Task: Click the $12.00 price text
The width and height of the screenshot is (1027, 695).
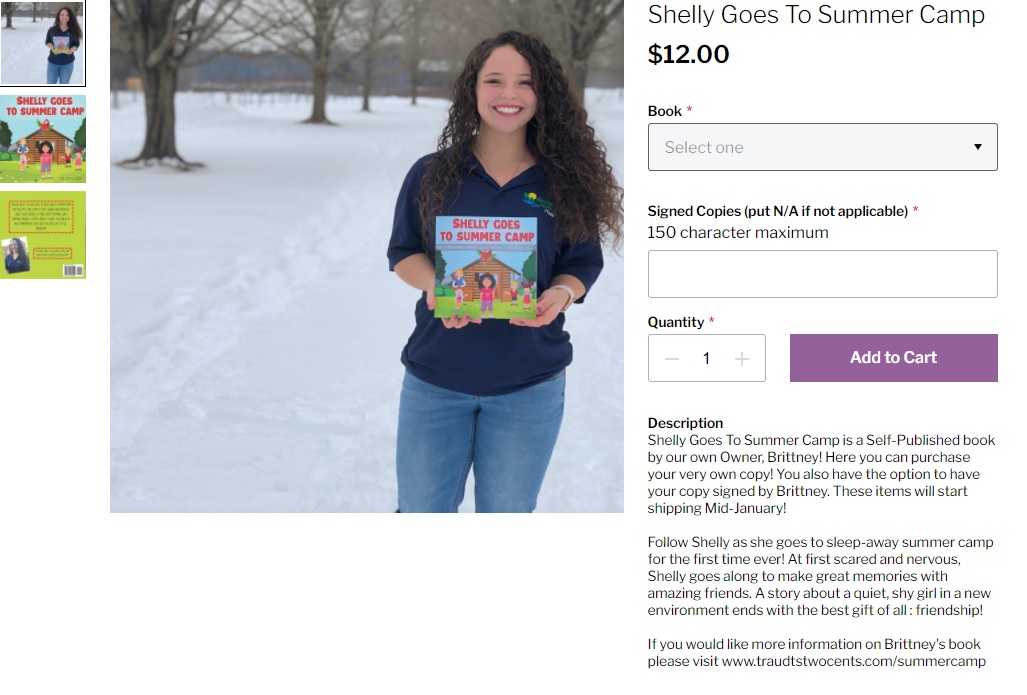Action: (x=688, y=54)
